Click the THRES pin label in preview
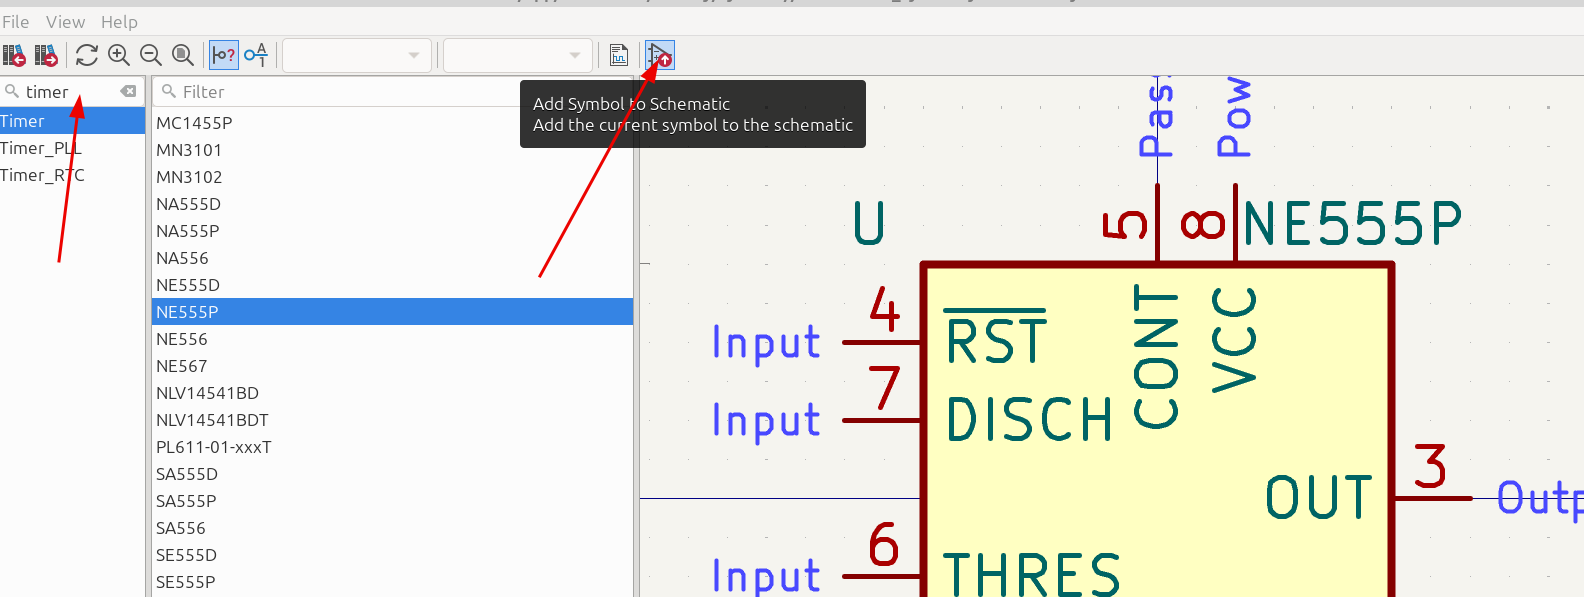 click(x=1032, y=575)
